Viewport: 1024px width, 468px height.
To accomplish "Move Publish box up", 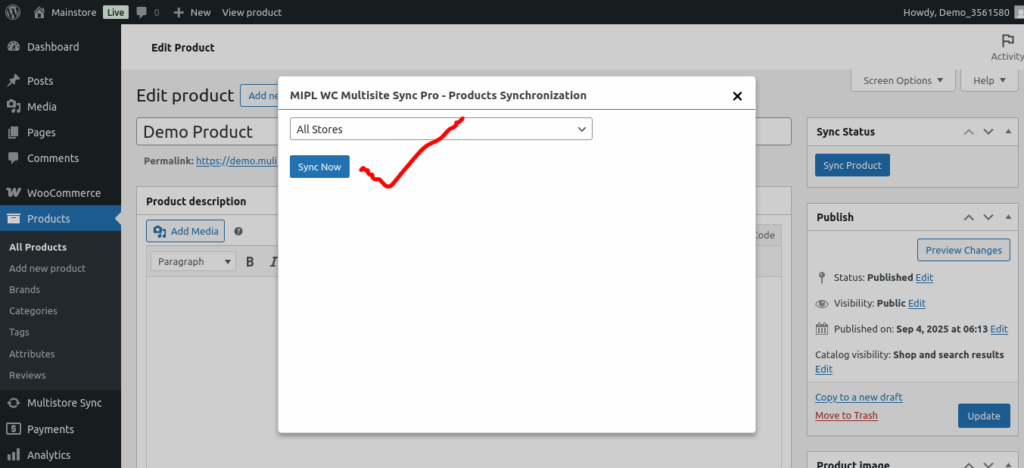I will coord(969,217).
